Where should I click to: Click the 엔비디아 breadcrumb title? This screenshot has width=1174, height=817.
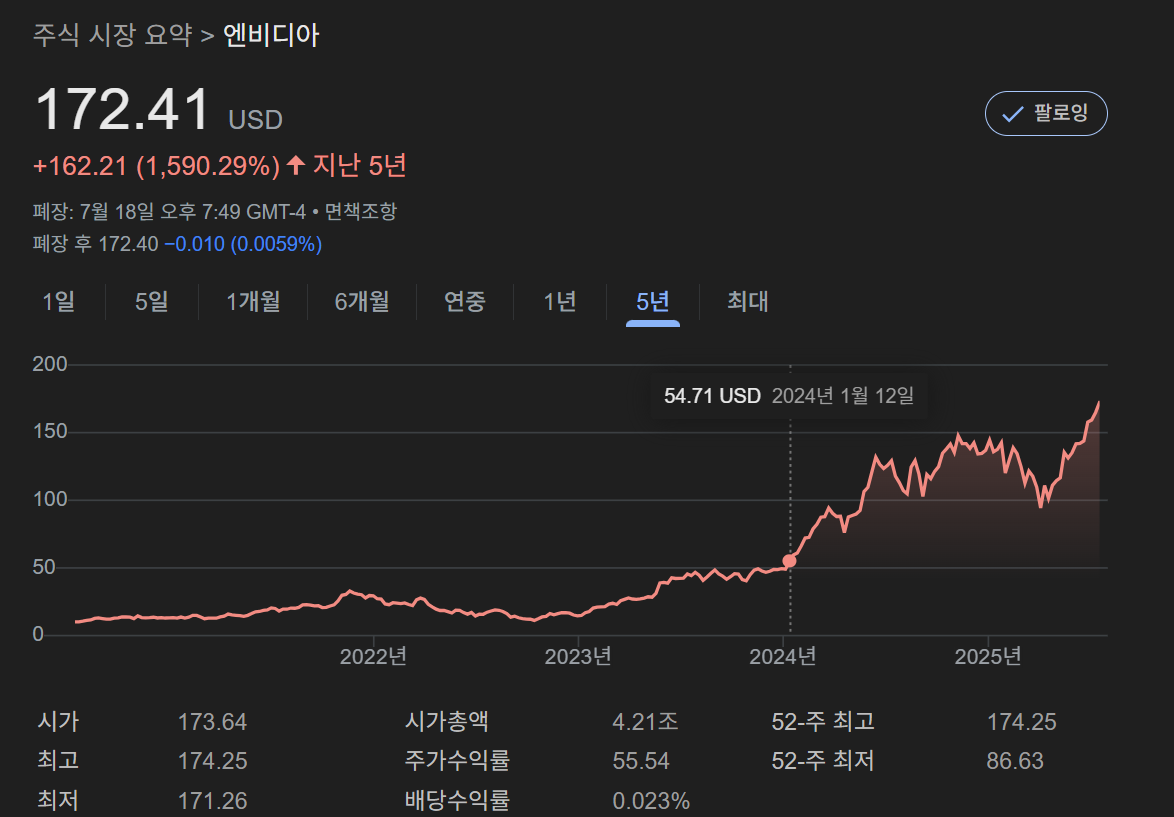(271, 35)
